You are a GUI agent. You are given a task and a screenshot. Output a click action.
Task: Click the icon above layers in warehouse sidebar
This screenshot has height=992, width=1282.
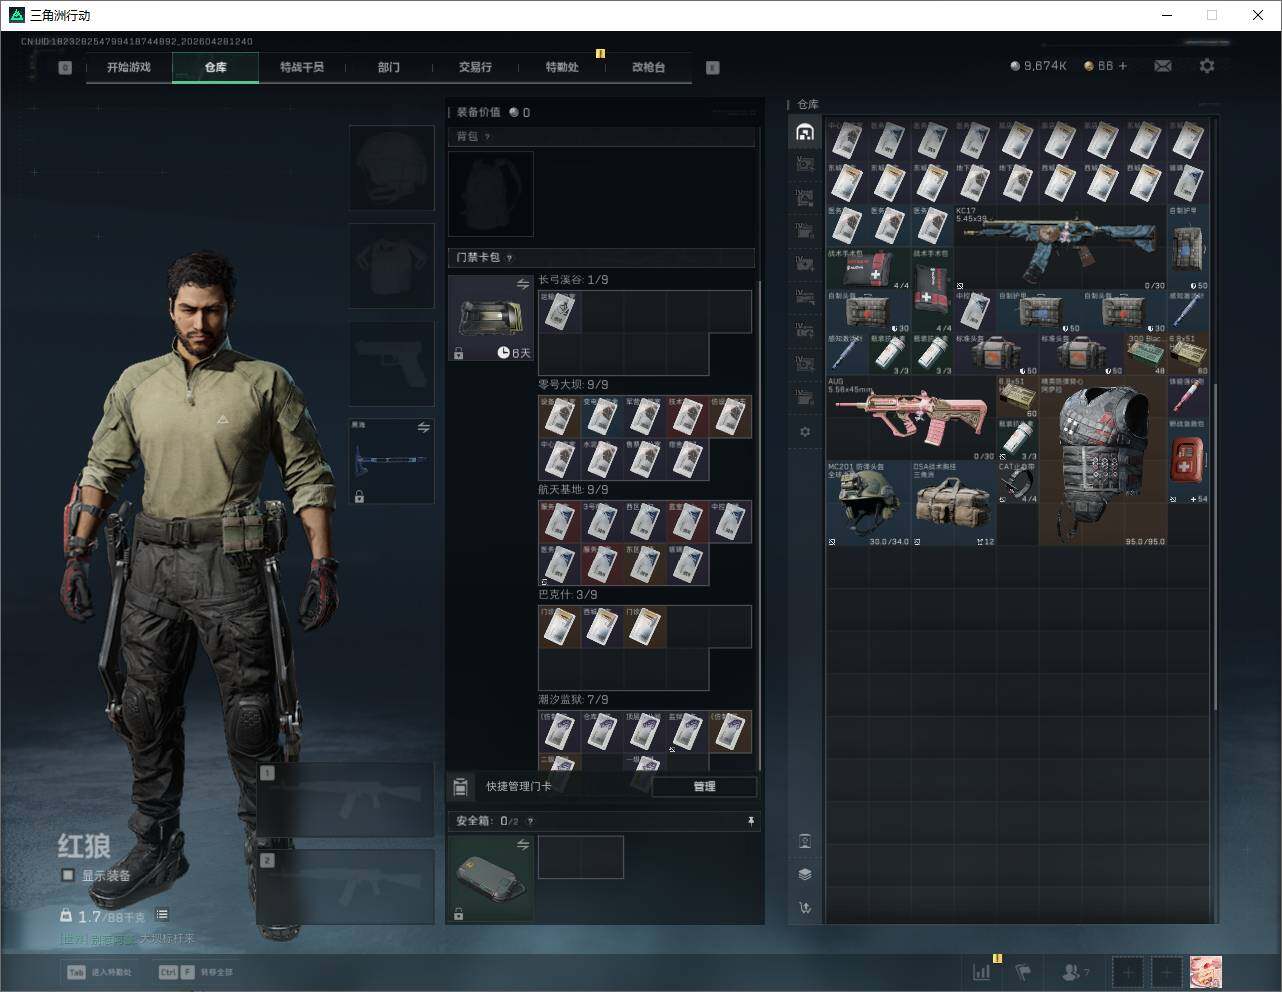click(x=805, y=840)
